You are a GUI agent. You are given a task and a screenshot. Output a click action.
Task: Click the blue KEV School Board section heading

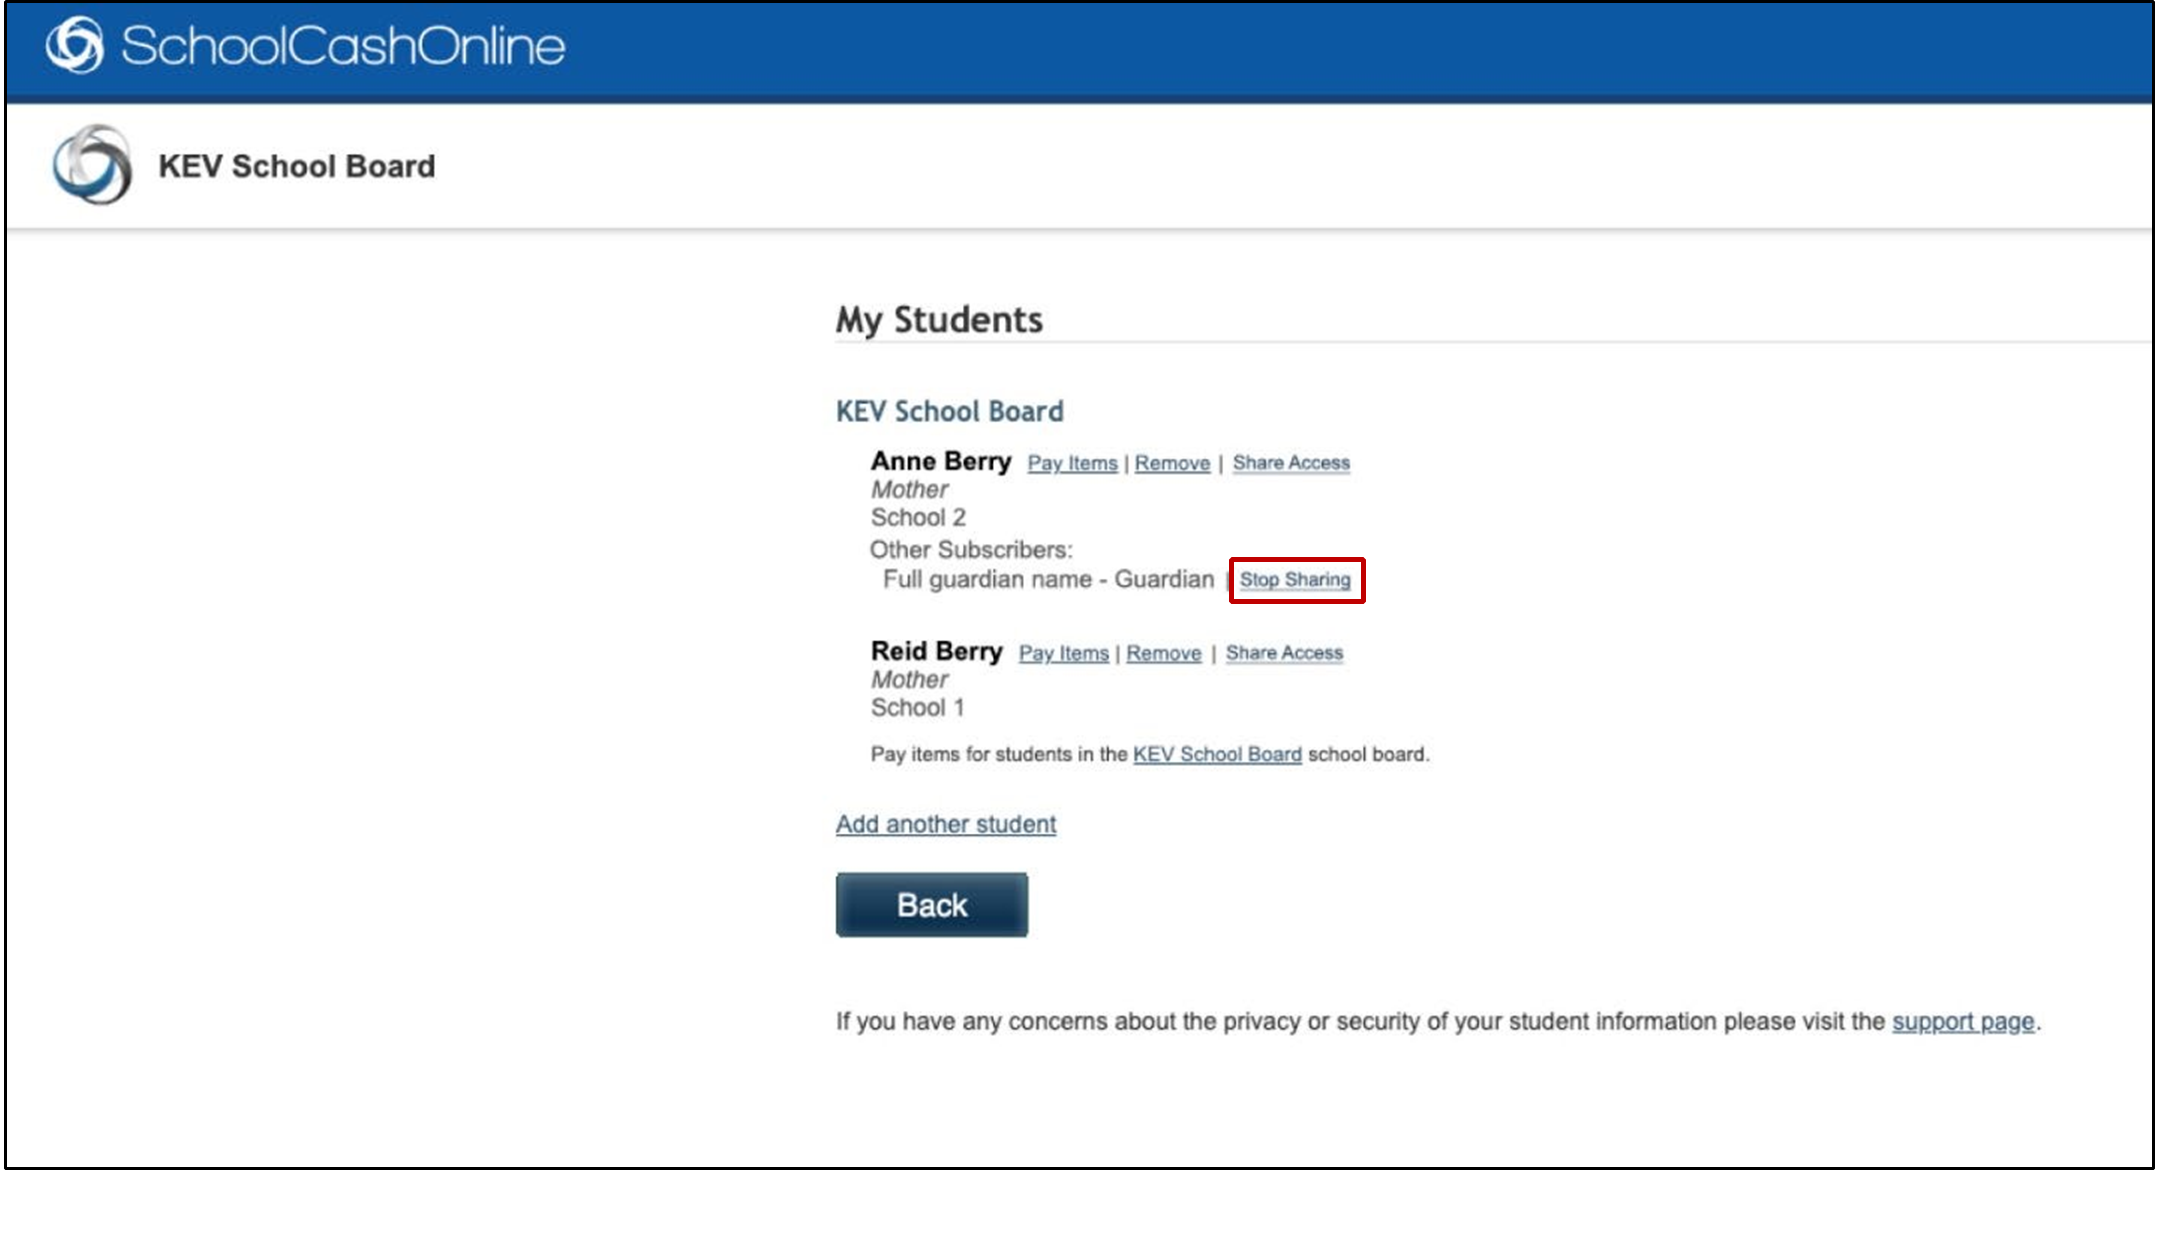pyautogui.click(x=949, y=411)
